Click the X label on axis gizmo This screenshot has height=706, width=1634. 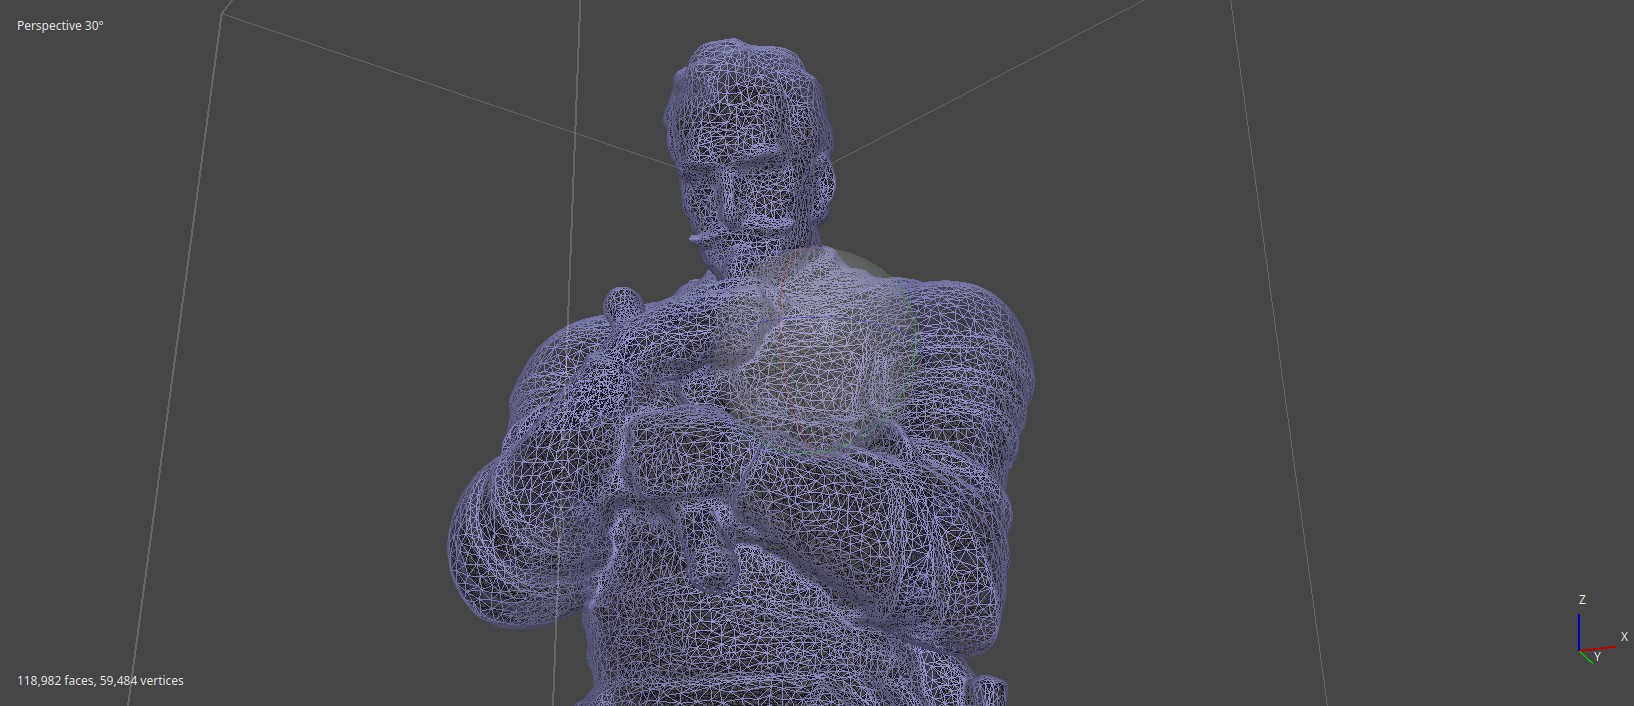tap(1624, 637)
